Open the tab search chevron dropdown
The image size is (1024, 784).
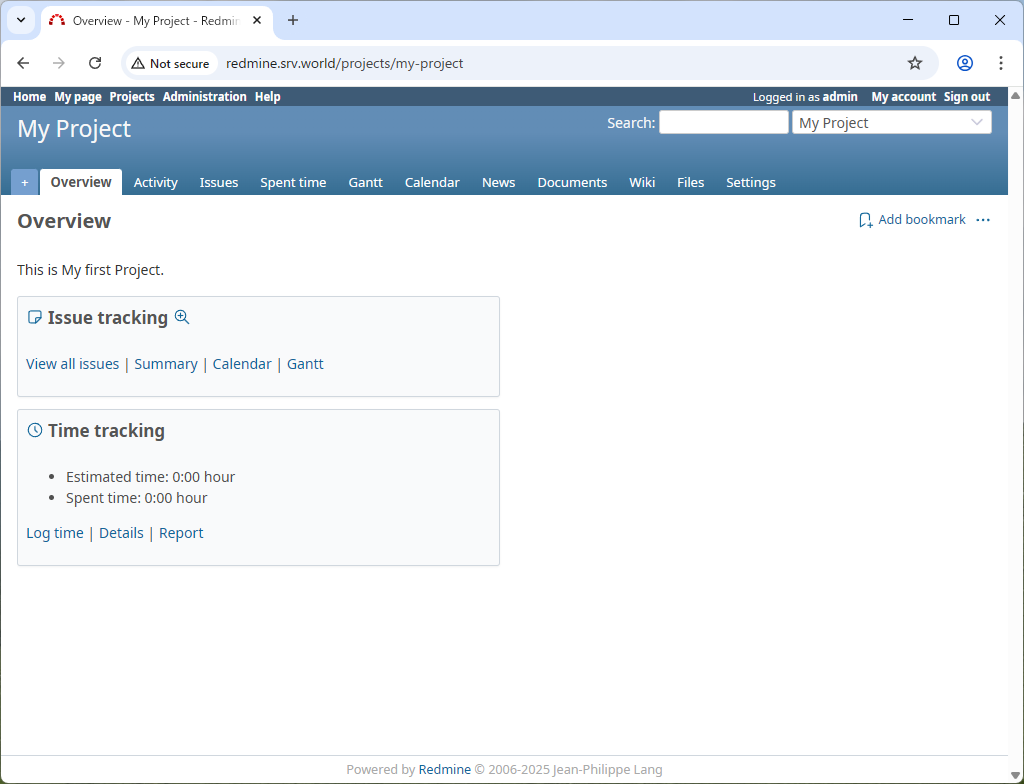21,20
